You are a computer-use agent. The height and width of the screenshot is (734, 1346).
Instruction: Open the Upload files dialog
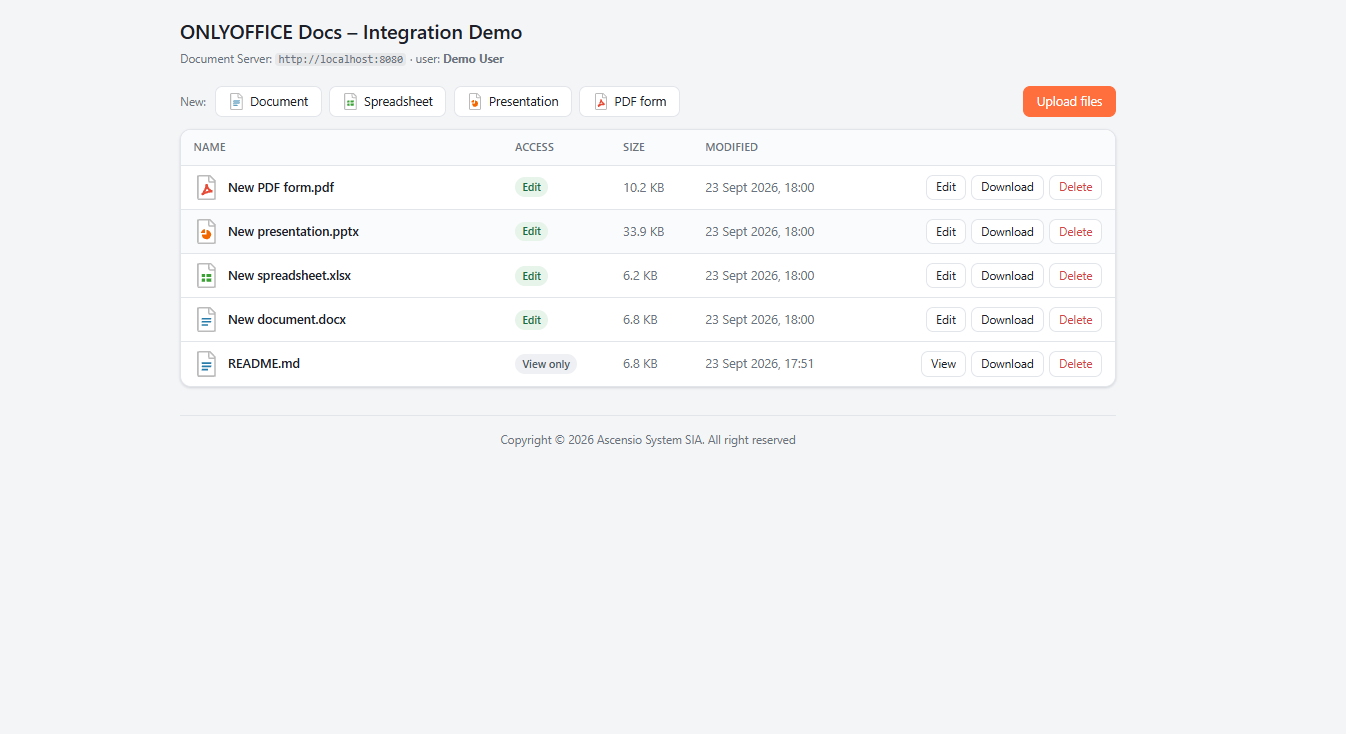coord(1069,101)
